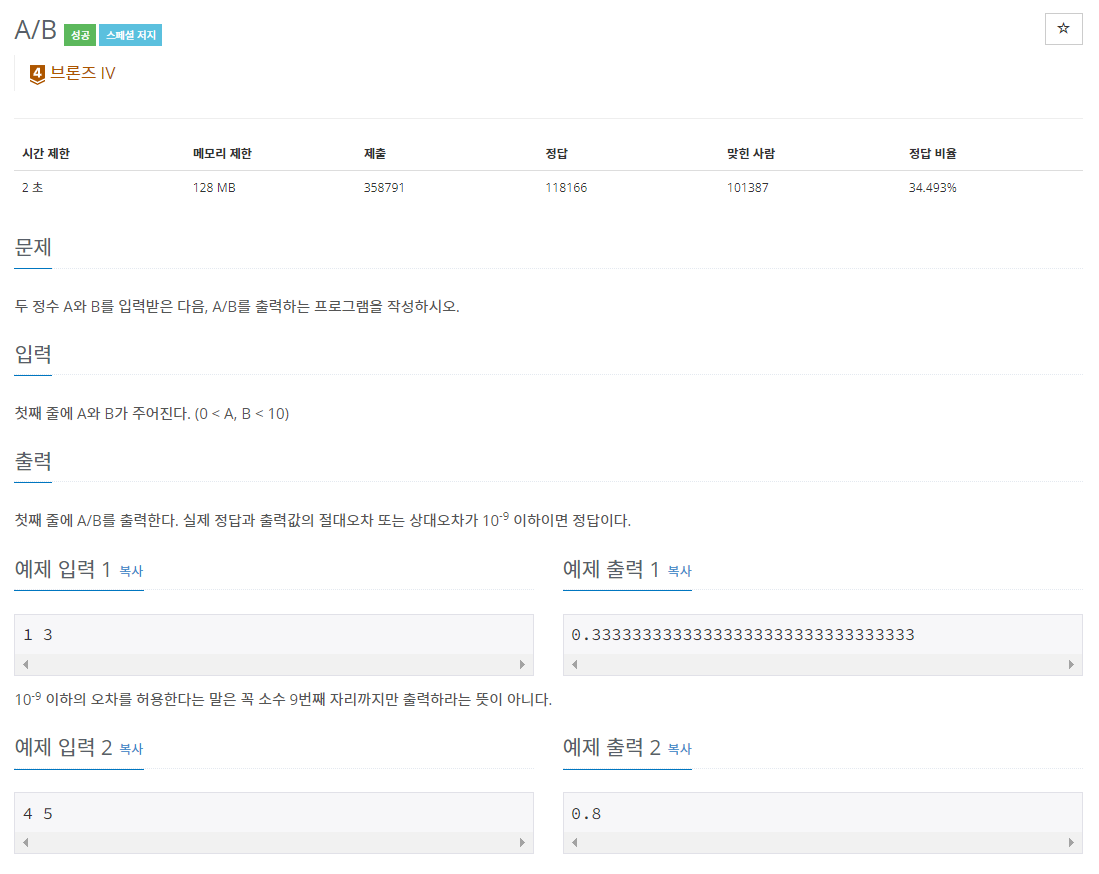The image size is (1099, 874).
Task: Click the 예제 출력 2 heading
Action: point(612,747)
